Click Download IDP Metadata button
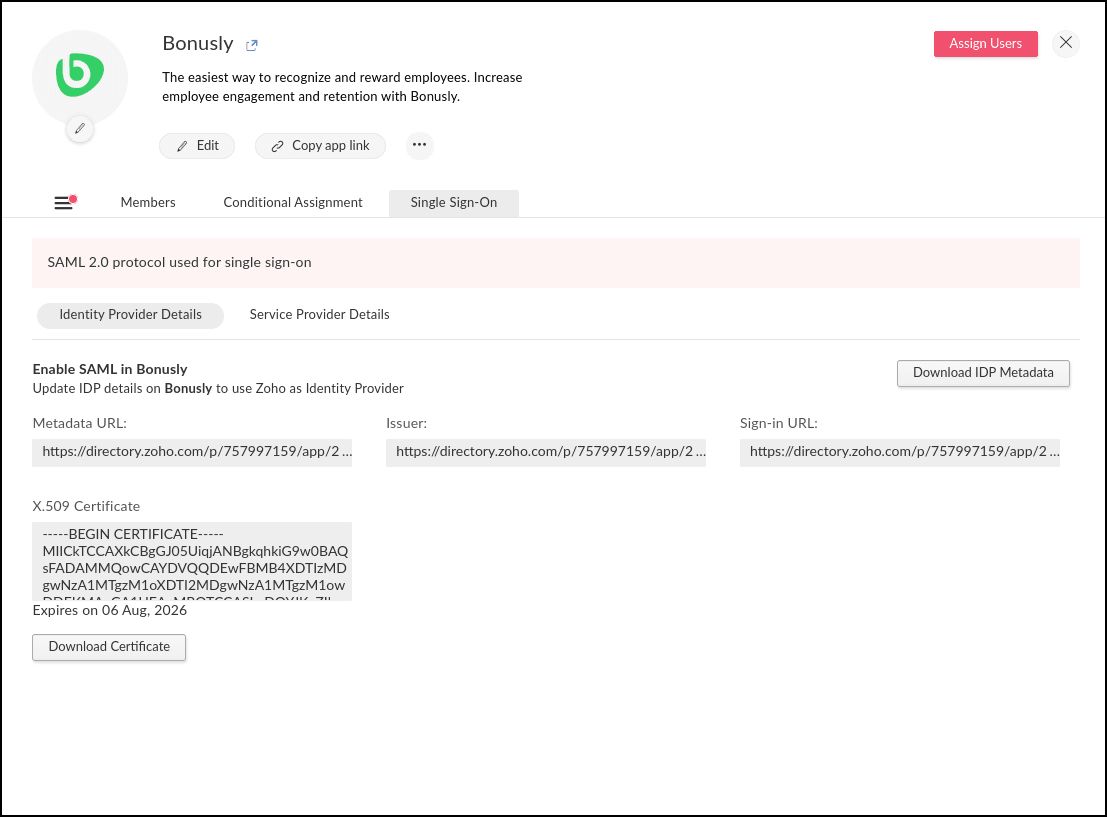1107x817 pixels. click(983, 373)
